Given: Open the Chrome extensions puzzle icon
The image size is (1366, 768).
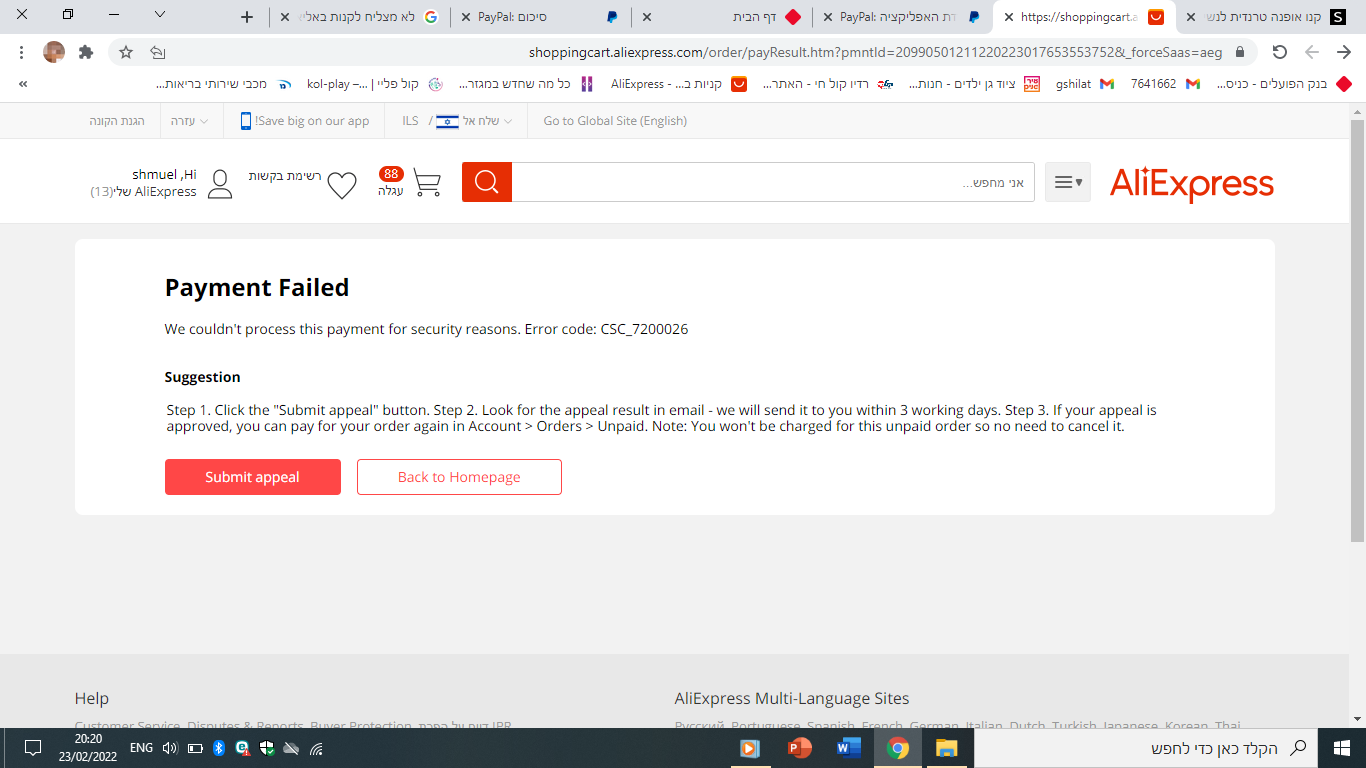Looking at the screenshot, I should pos(86,52).
